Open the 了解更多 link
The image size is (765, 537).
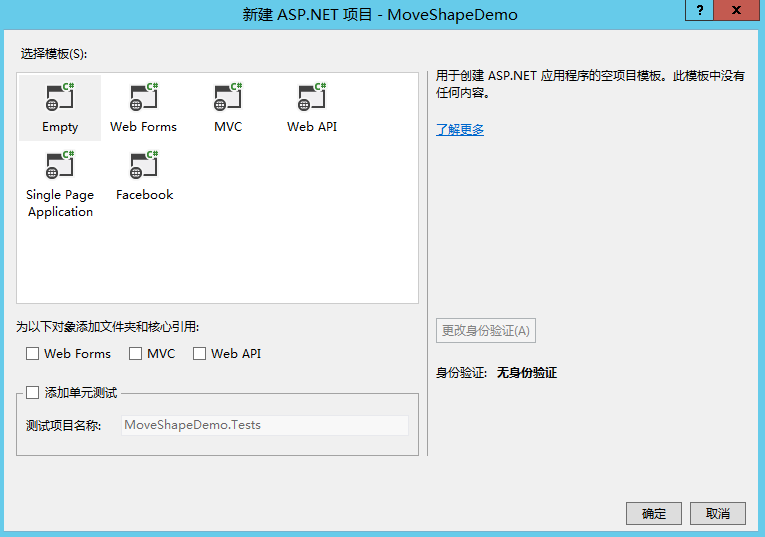click(x=460, y=129)
